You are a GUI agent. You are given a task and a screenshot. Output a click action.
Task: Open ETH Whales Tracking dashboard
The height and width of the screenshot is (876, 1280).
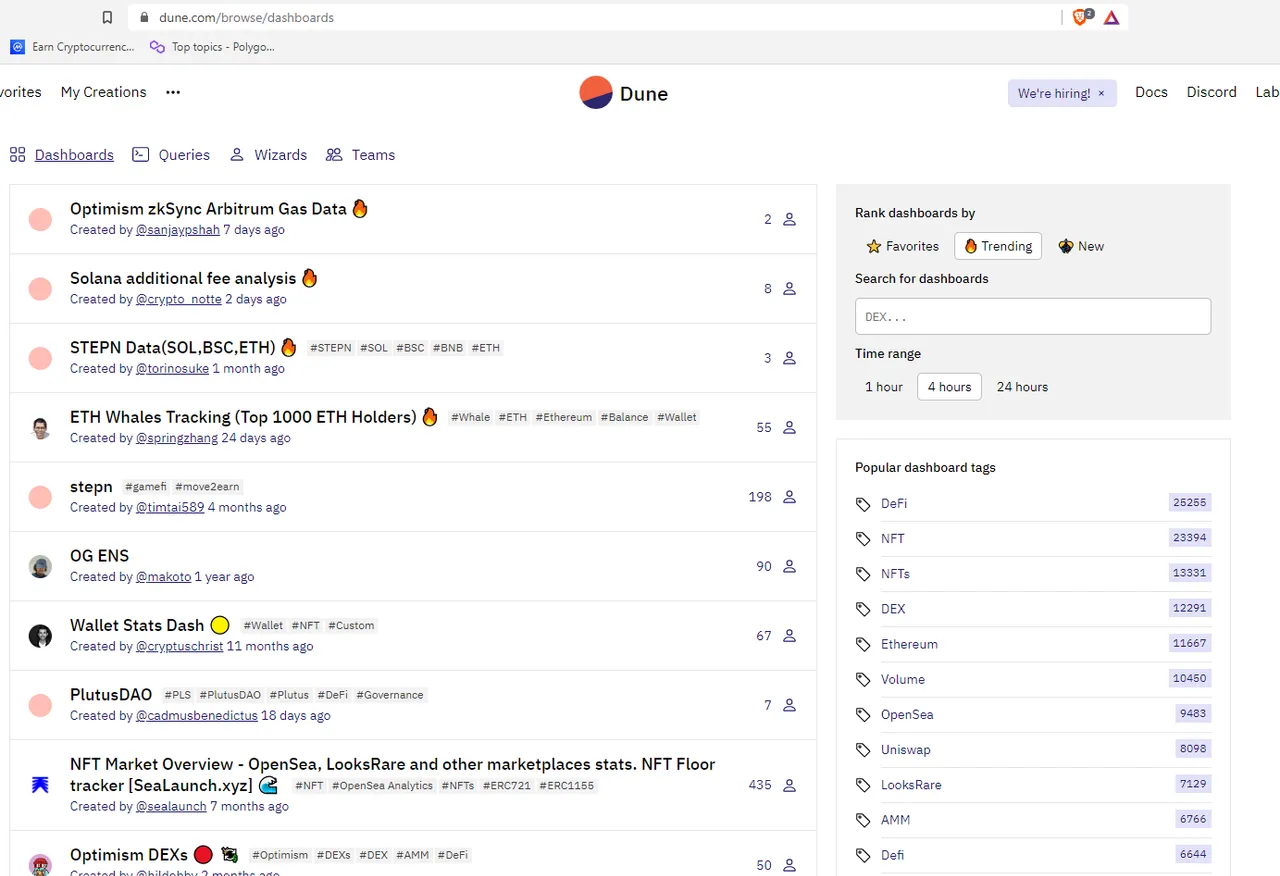pos(243,417)
